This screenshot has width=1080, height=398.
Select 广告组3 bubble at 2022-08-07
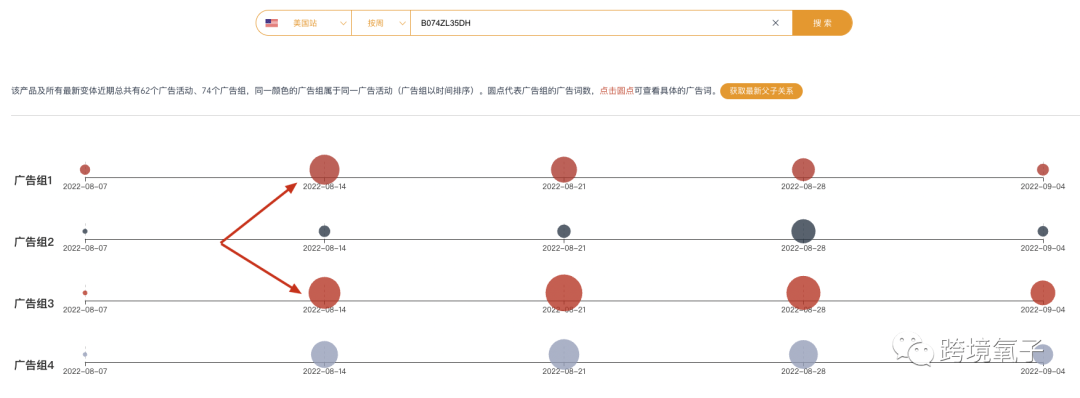(85, 293)
